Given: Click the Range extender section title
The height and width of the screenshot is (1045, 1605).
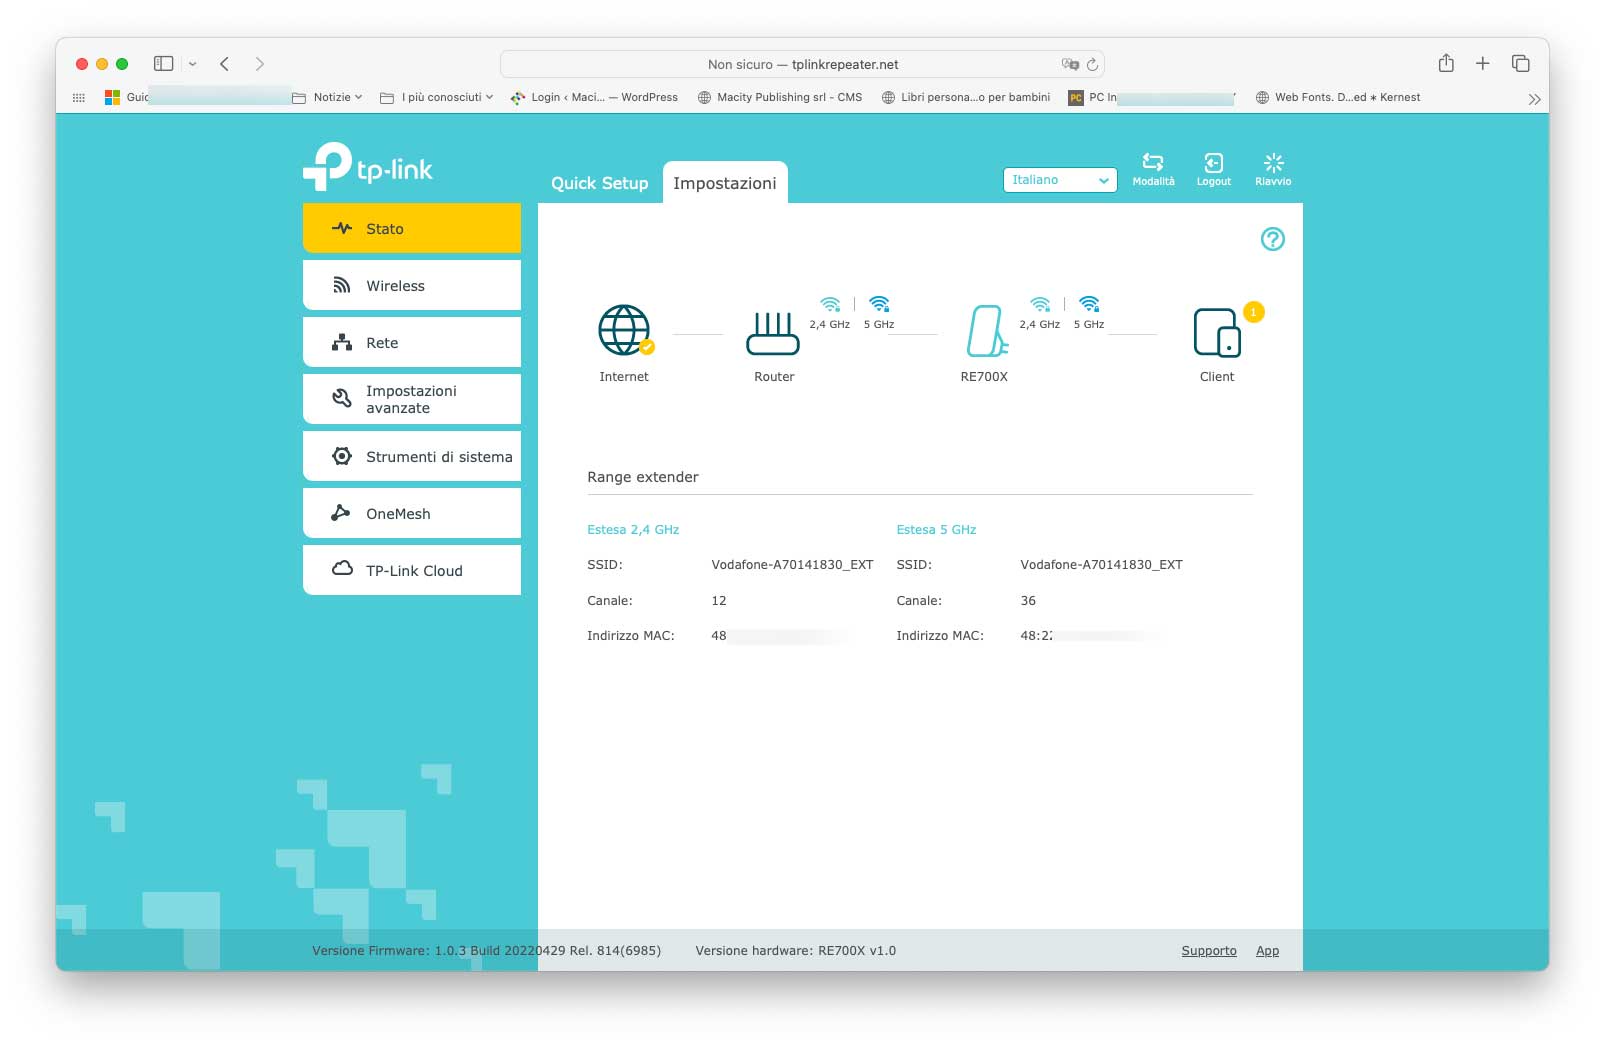Looking at the screenshot, I should point(643,477).
